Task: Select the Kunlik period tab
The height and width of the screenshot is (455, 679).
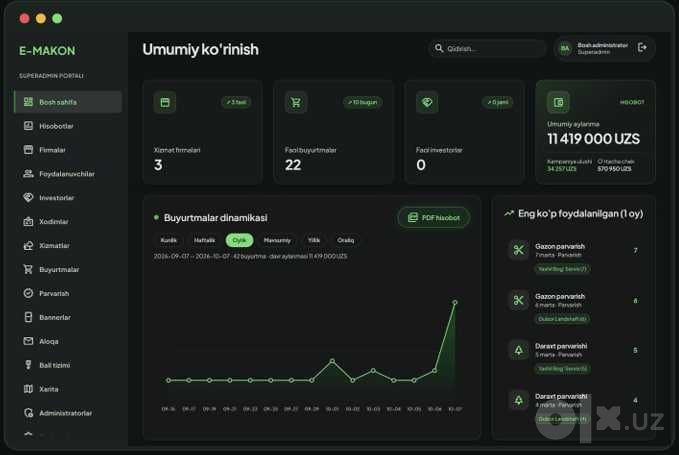Action: point(168,240)
